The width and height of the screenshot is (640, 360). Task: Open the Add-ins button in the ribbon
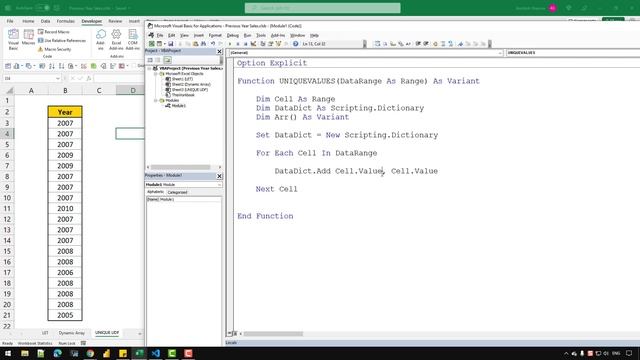100,40
